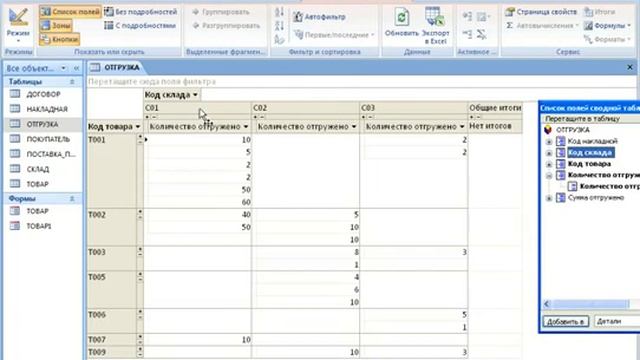Select ОТГРУЗКА table in navigation pane
Viewport: 640px width, 360px height.
tap(43, 124)
